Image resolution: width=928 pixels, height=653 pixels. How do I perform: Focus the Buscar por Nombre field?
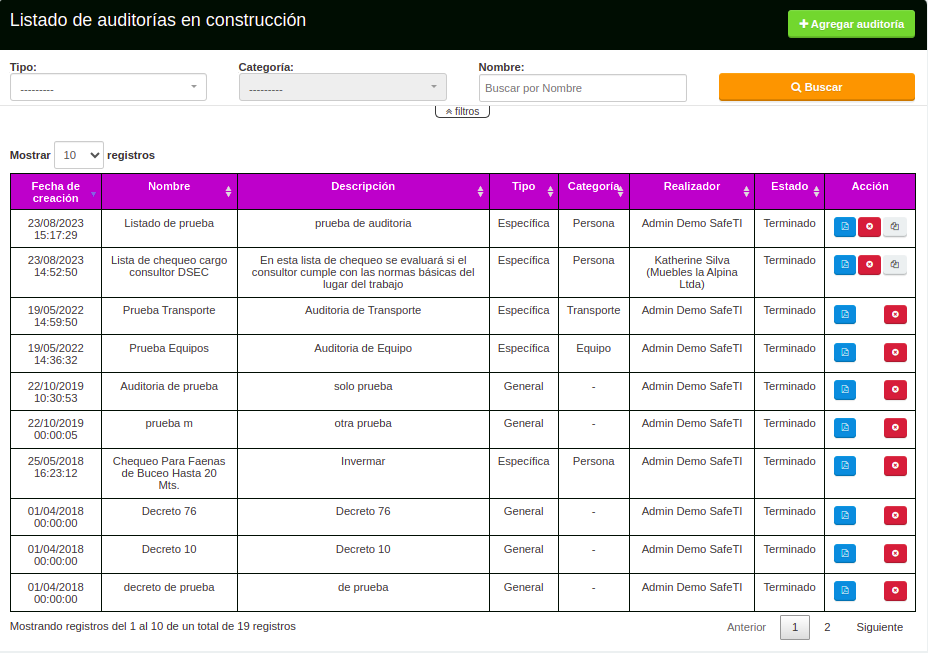(583, 88)
